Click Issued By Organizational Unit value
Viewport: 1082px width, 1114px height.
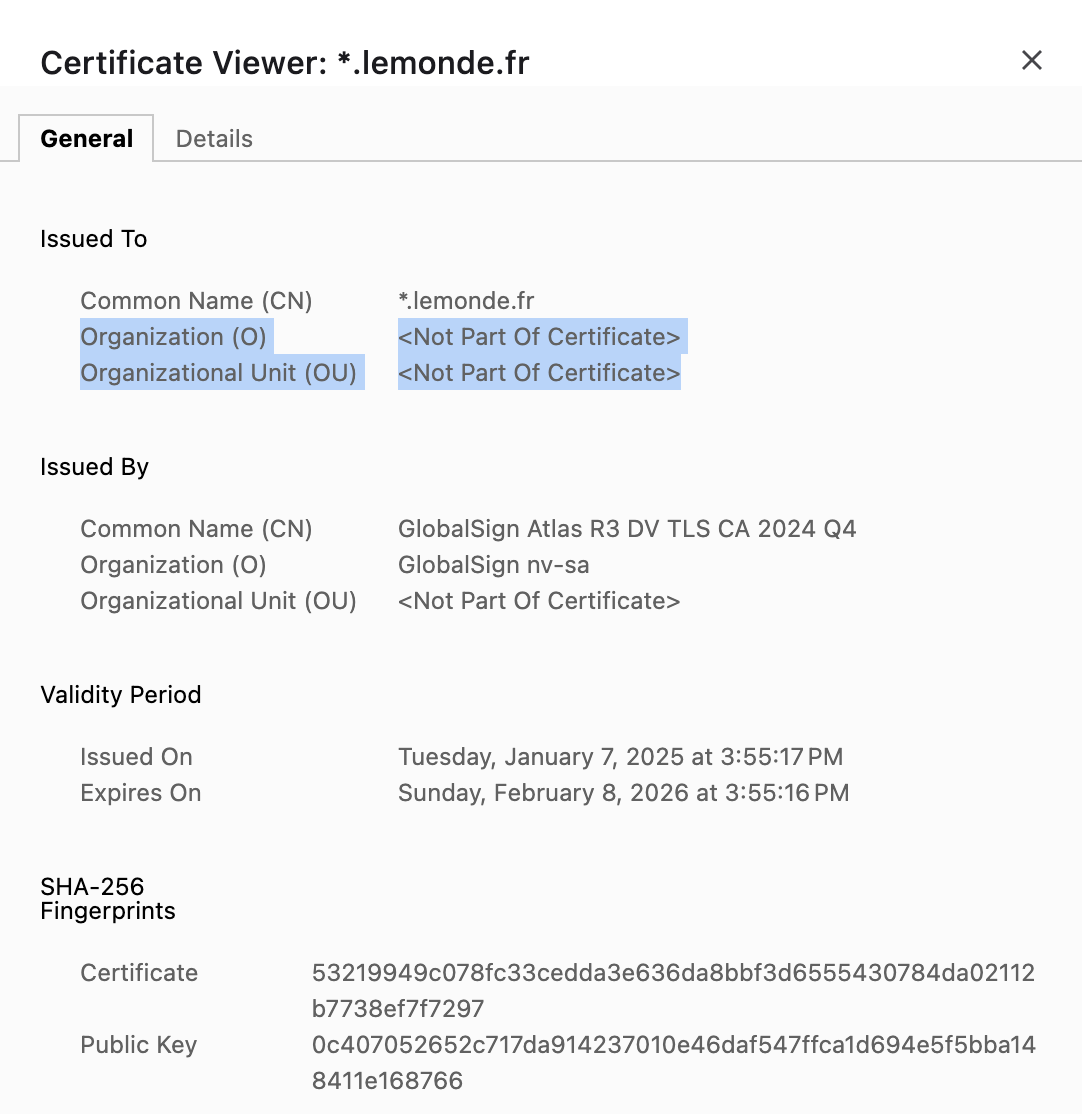(539, 601)
